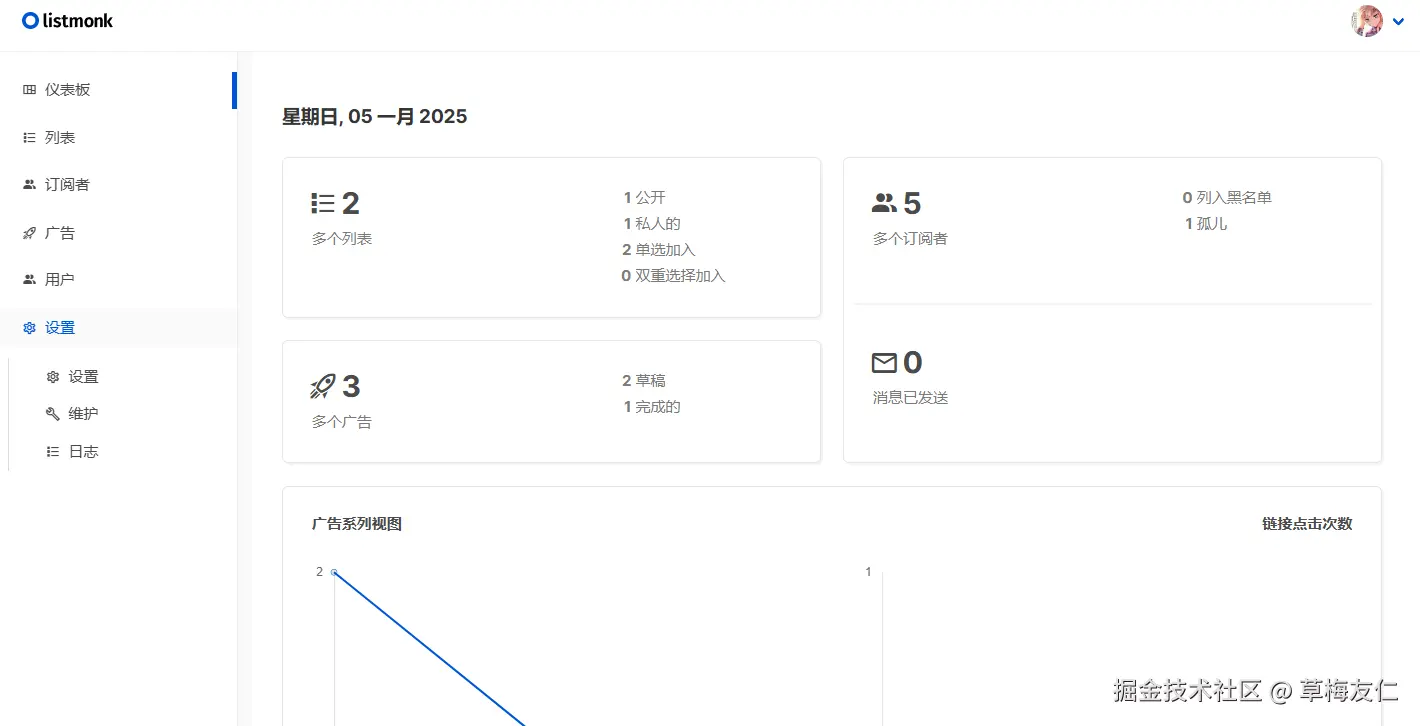This screenshot has height=726, width=1420.
Task: Click the 公开 lists stat
Action: pos(644,198)
